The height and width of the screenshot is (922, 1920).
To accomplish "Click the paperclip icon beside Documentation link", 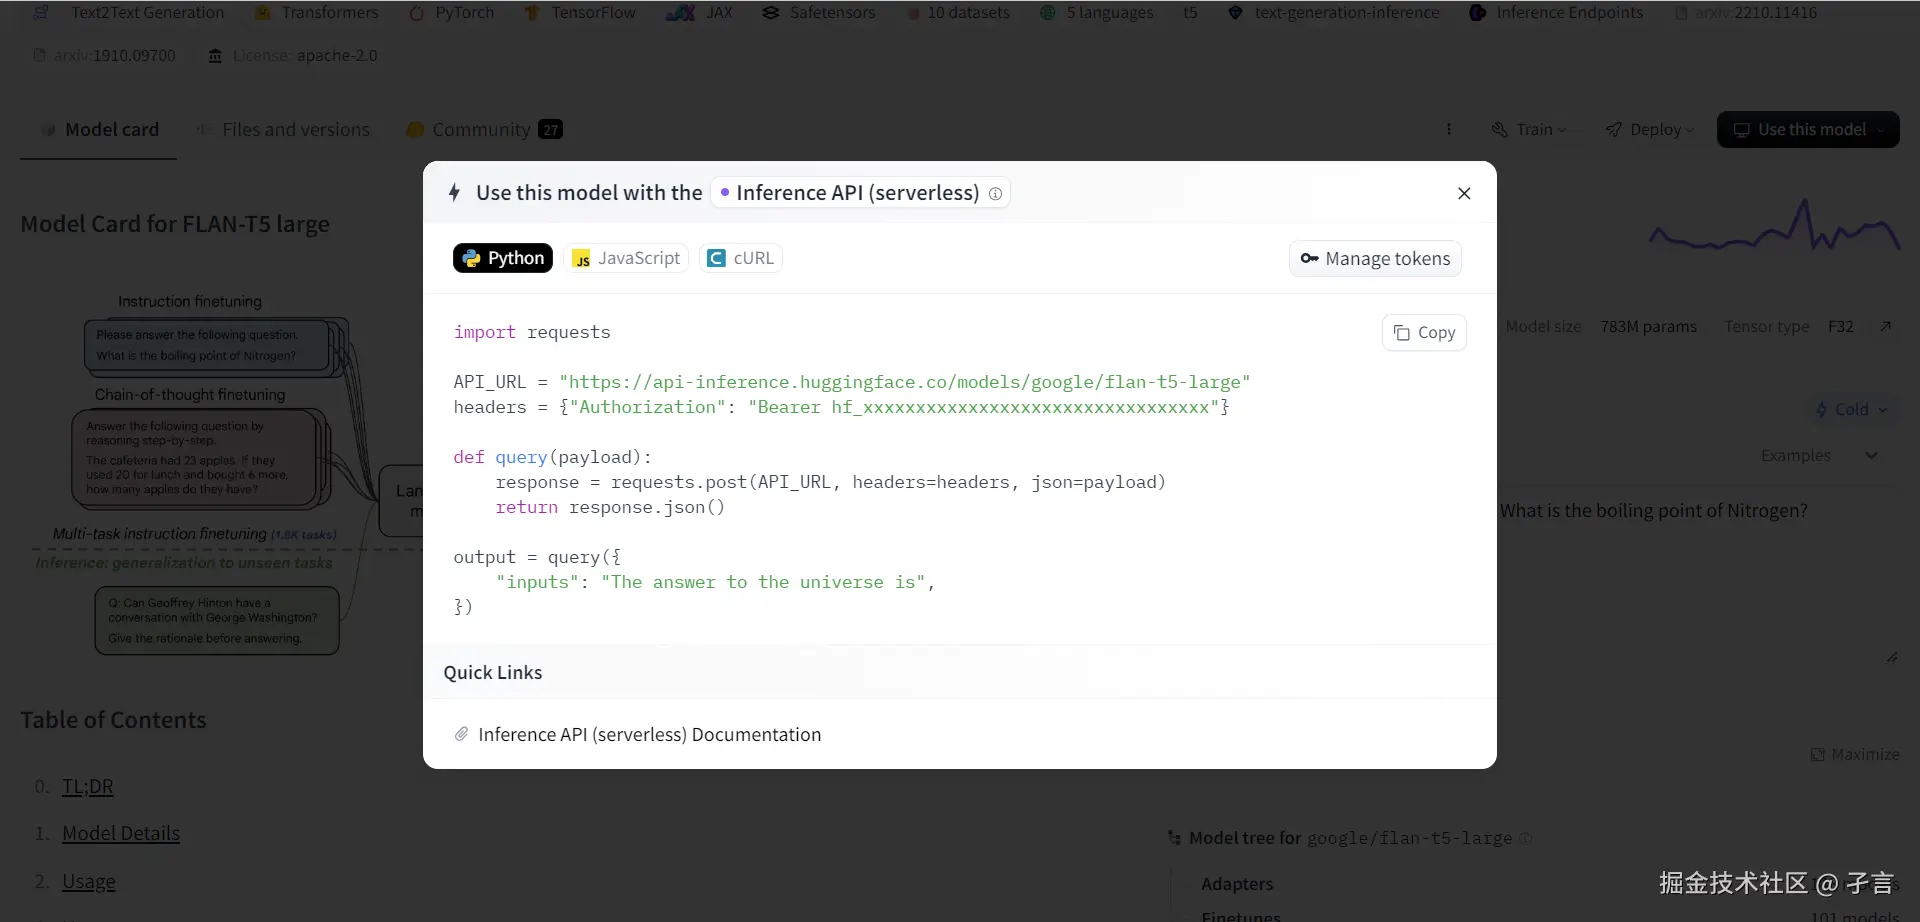I will pos(461,734).
